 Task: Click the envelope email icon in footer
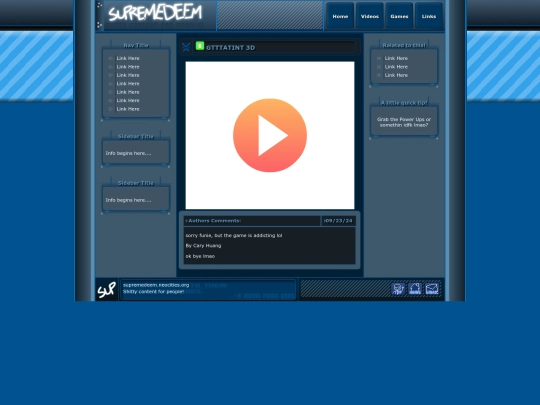[432, 289]
